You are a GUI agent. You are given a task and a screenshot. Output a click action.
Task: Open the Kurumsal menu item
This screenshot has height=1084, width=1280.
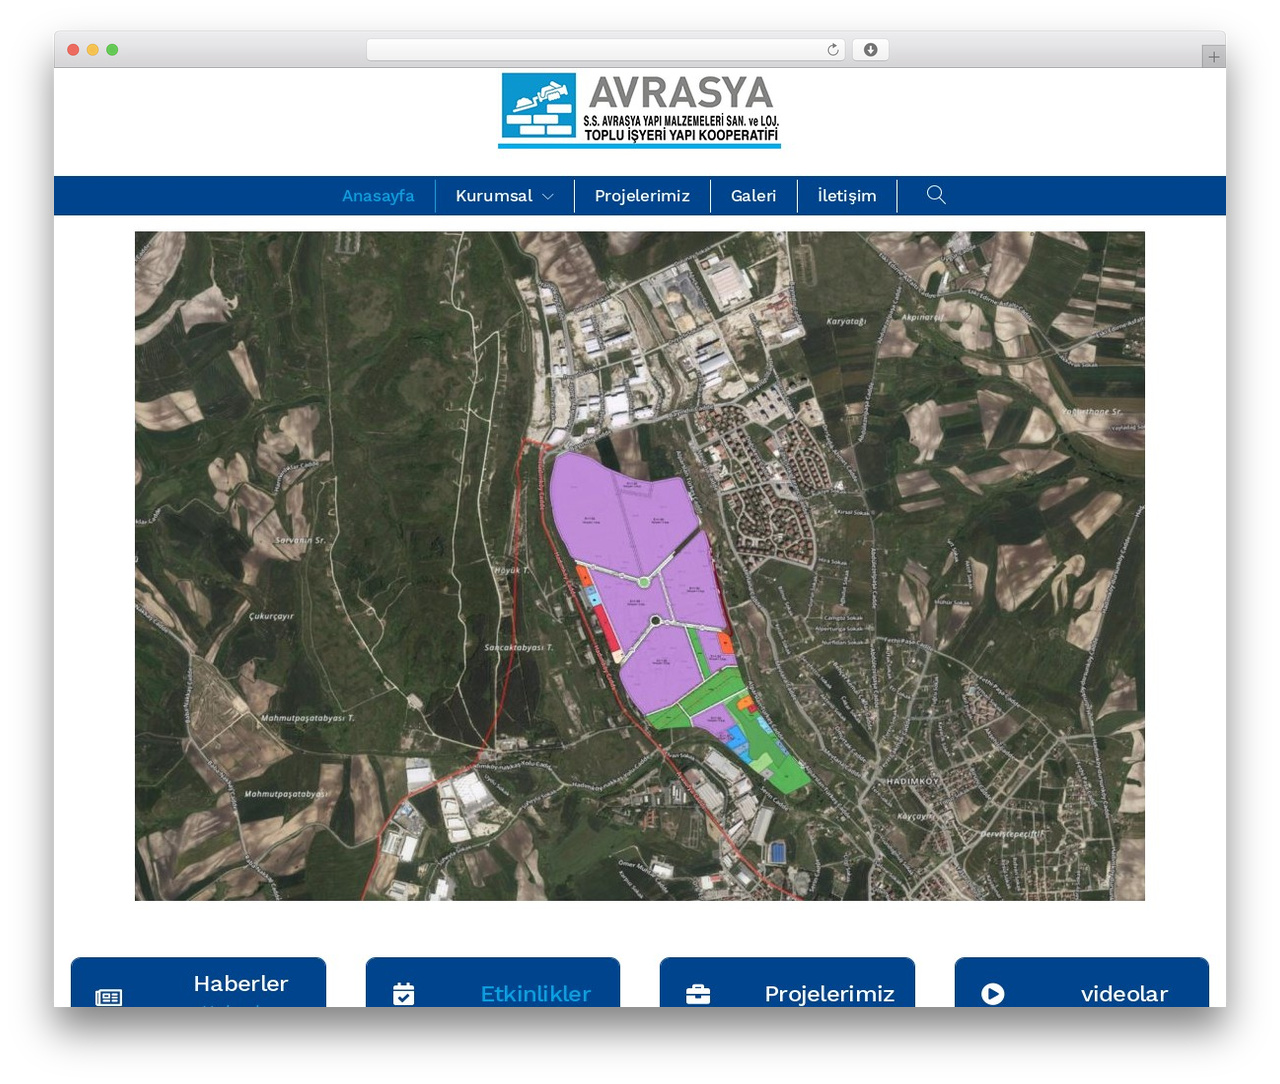[x=494, y=196]
